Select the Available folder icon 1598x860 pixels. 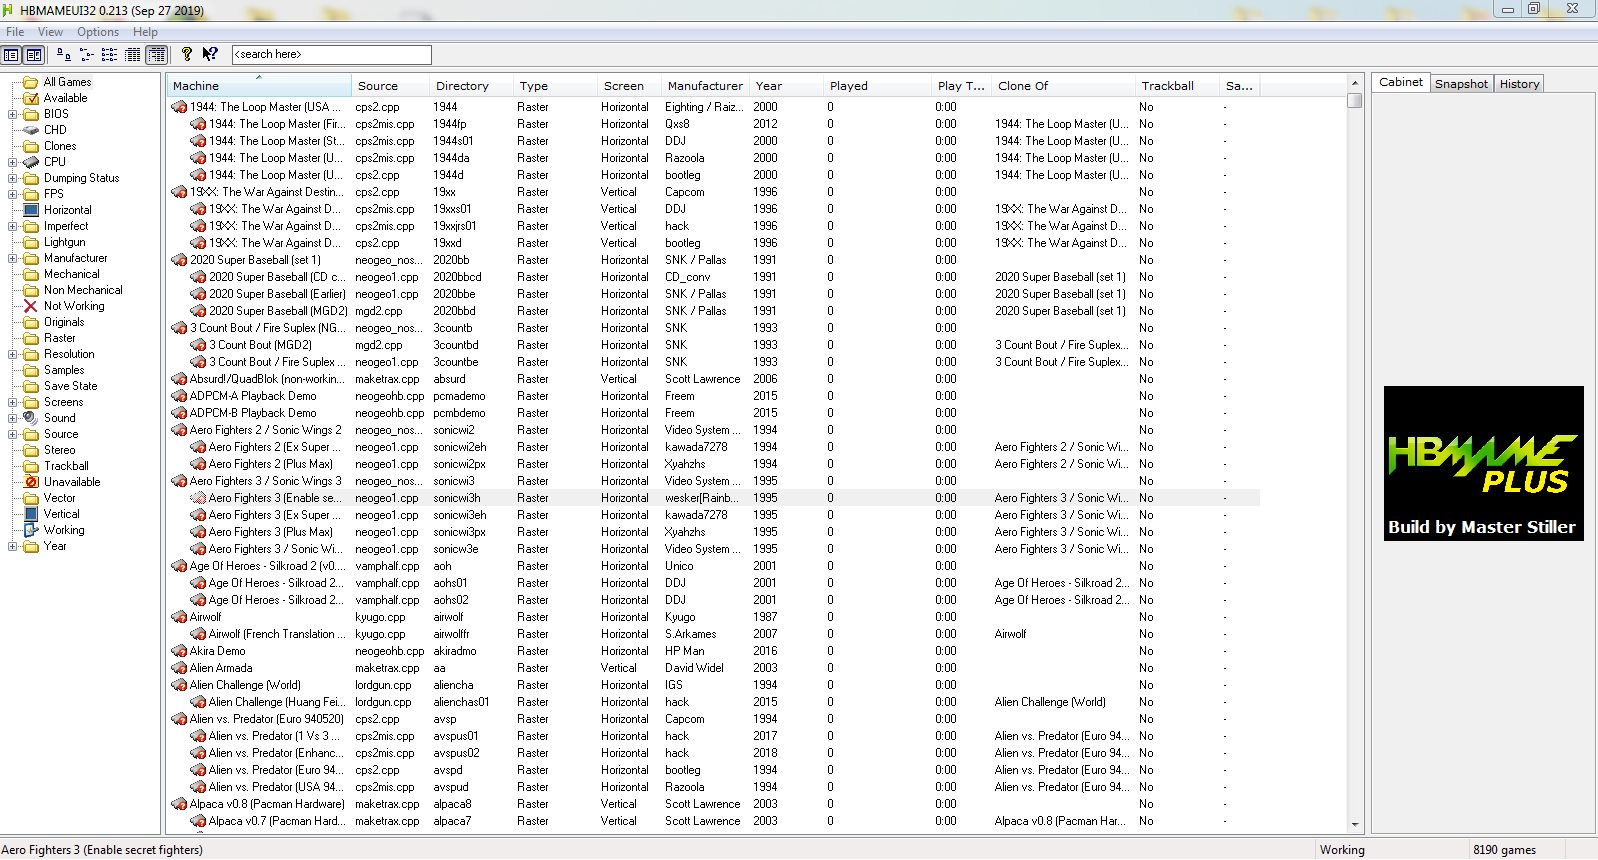(x=31, y=98)
